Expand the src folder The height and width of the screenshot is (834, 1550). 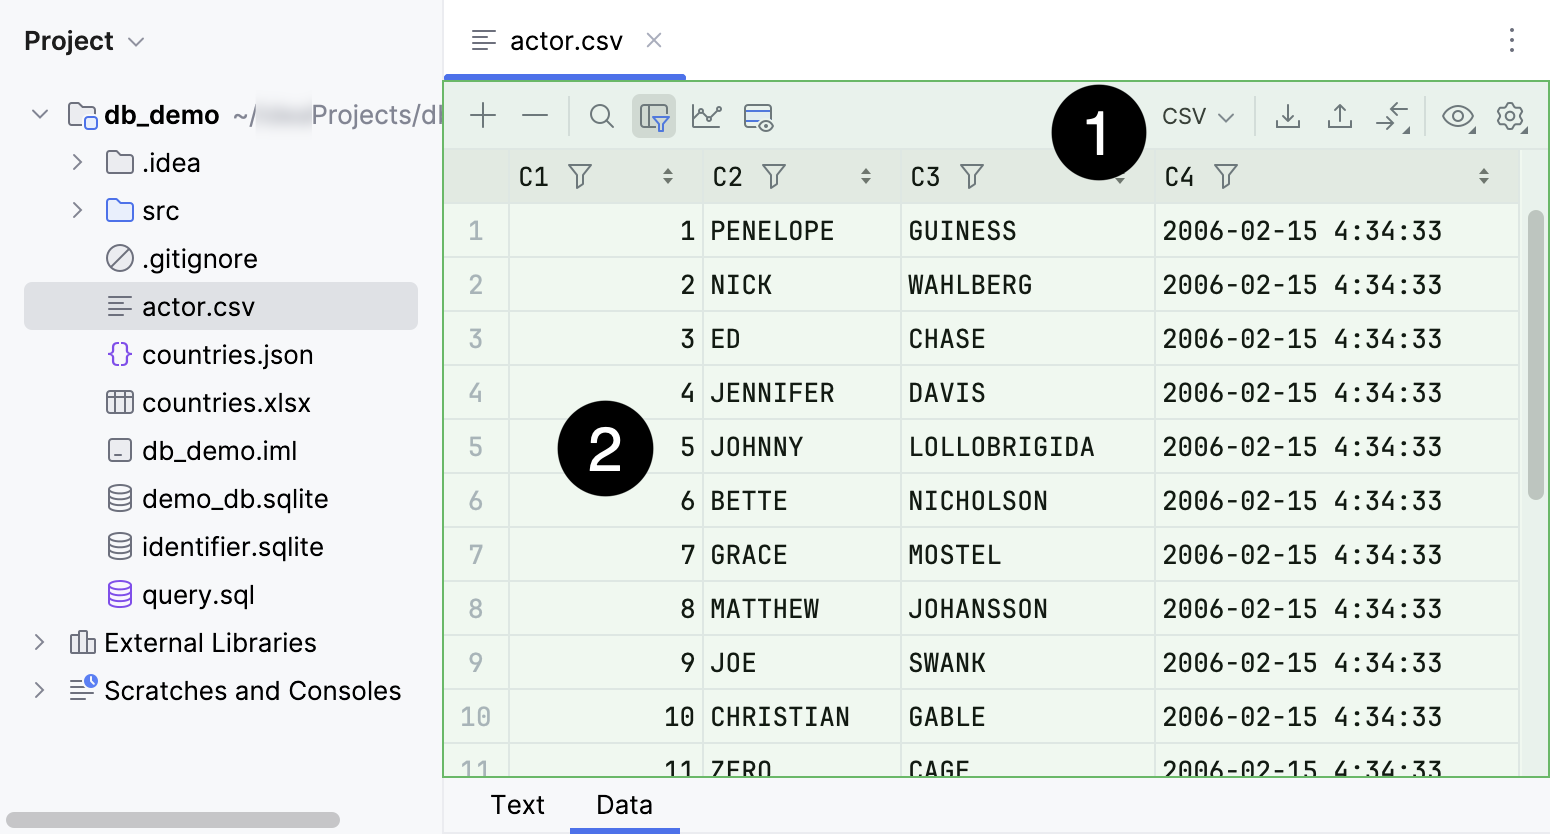coord(78,210)
